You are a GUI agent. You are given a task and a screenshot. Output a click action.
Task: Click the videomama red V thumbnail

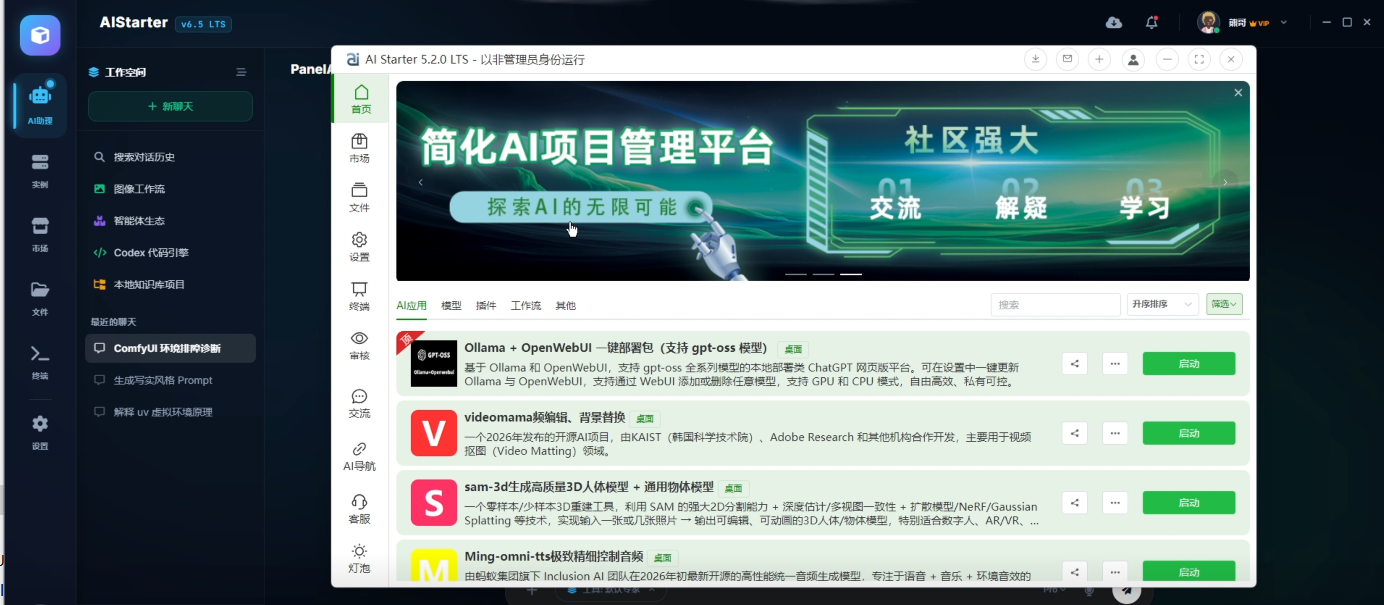[434, 433]
